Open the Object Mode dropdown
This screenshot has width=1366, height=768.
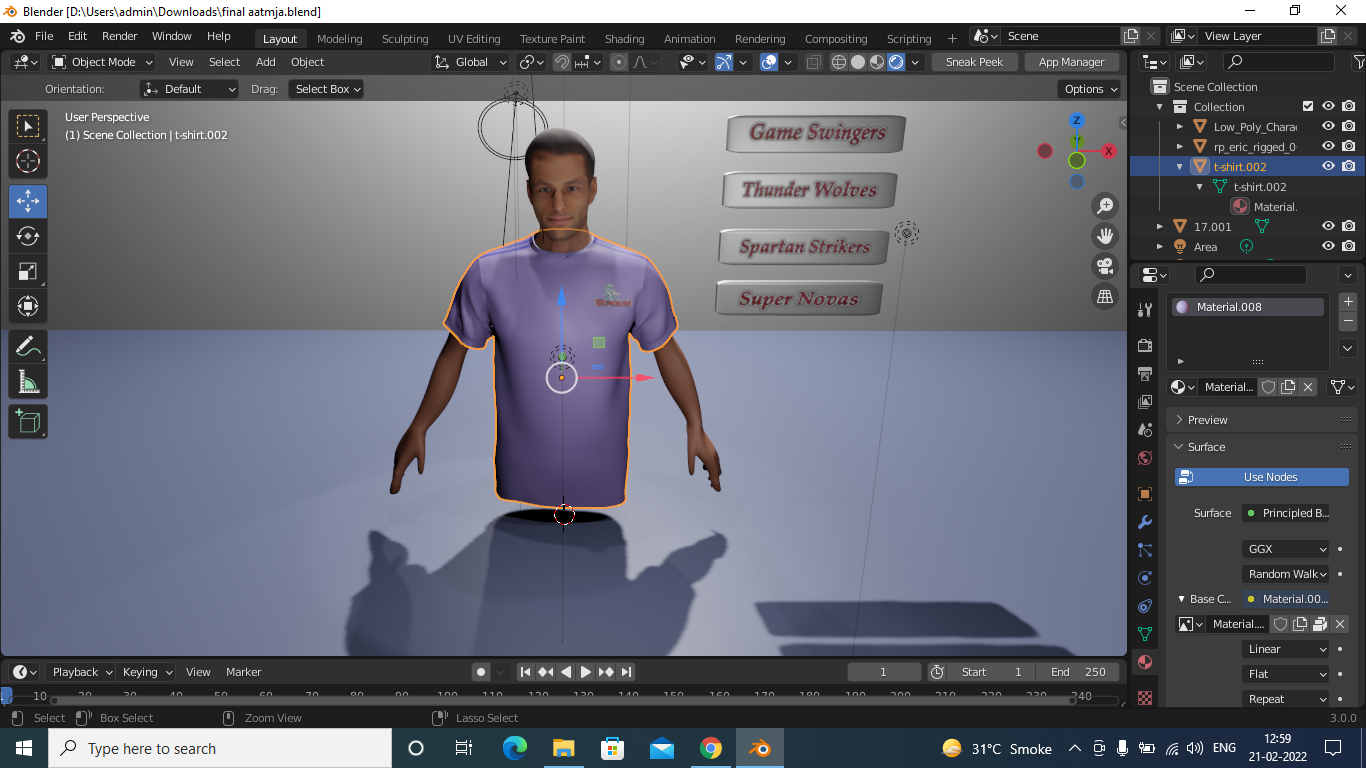[101, 62]
